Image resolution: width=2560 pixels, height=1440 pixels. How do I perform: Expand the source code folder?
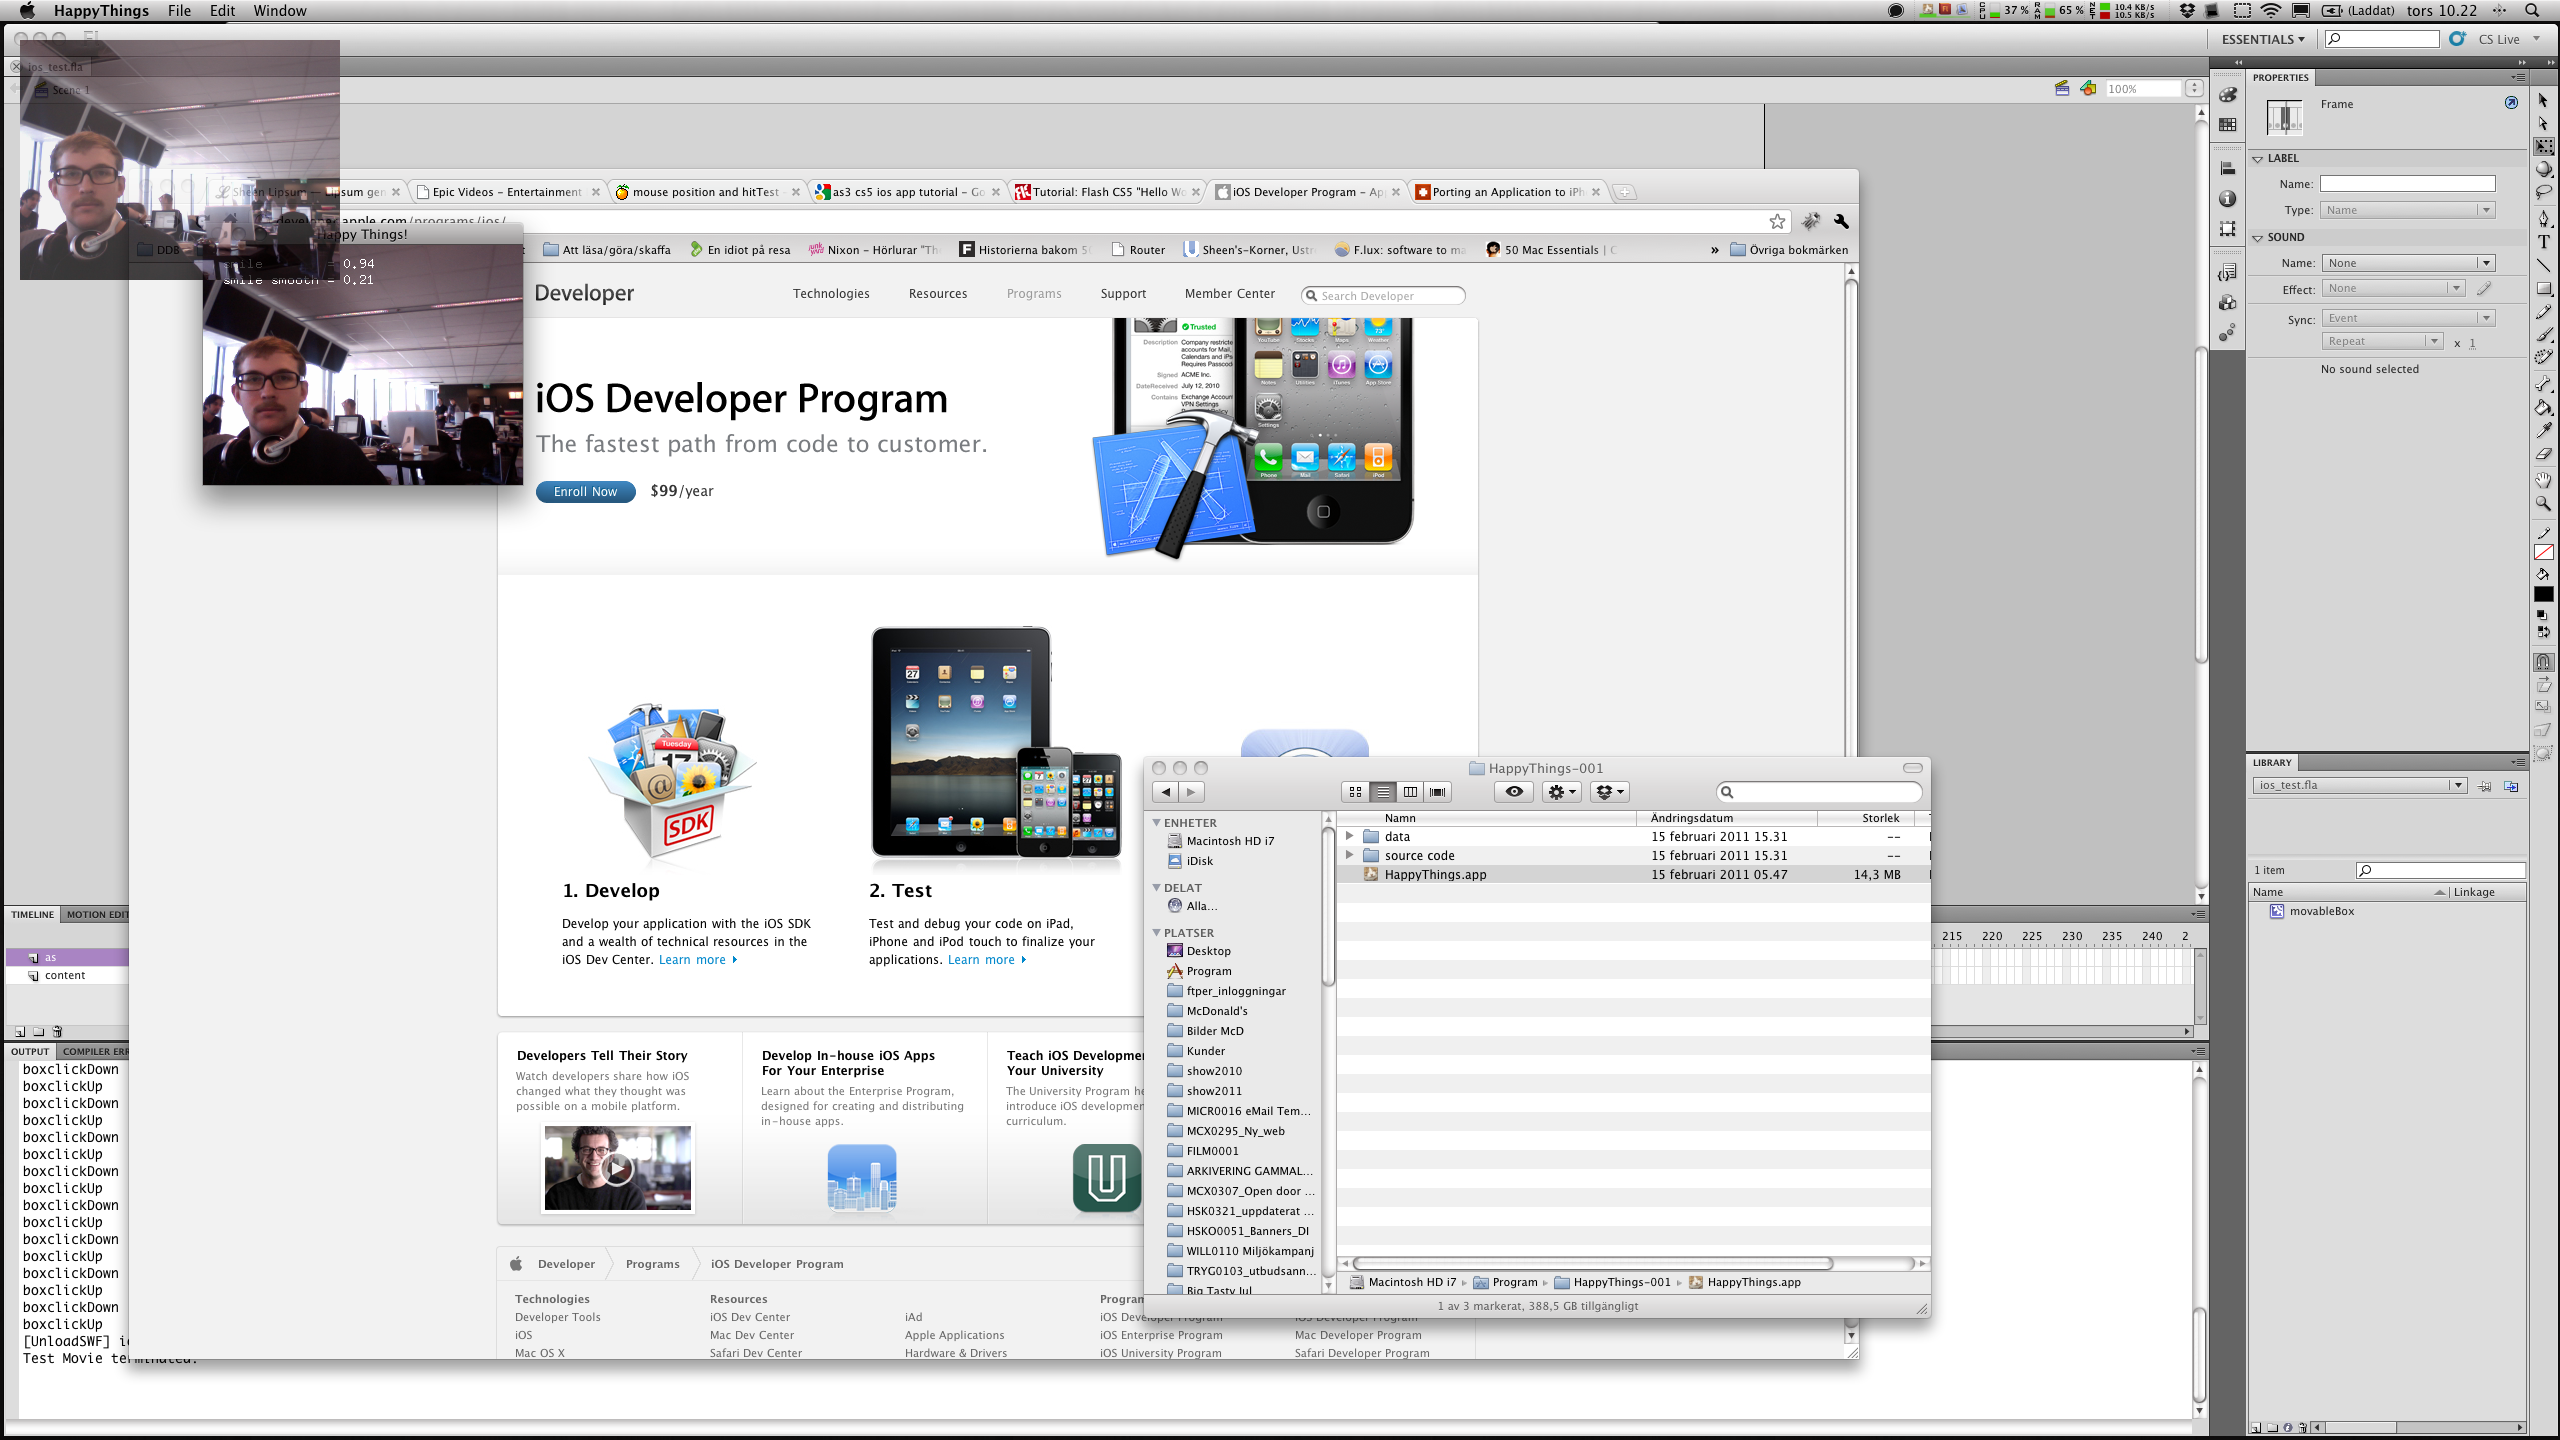pyautogui.click(x=1350, y=855)
